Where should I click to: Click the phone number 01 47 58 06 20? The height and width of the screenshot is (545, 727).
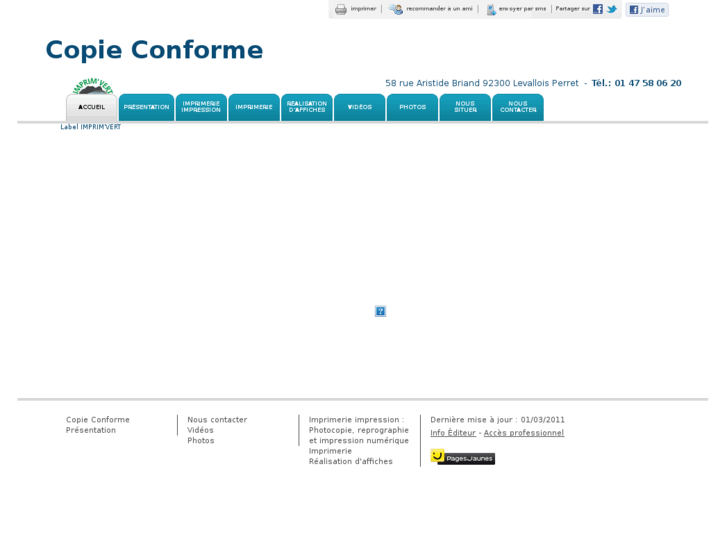pos(648,83)
